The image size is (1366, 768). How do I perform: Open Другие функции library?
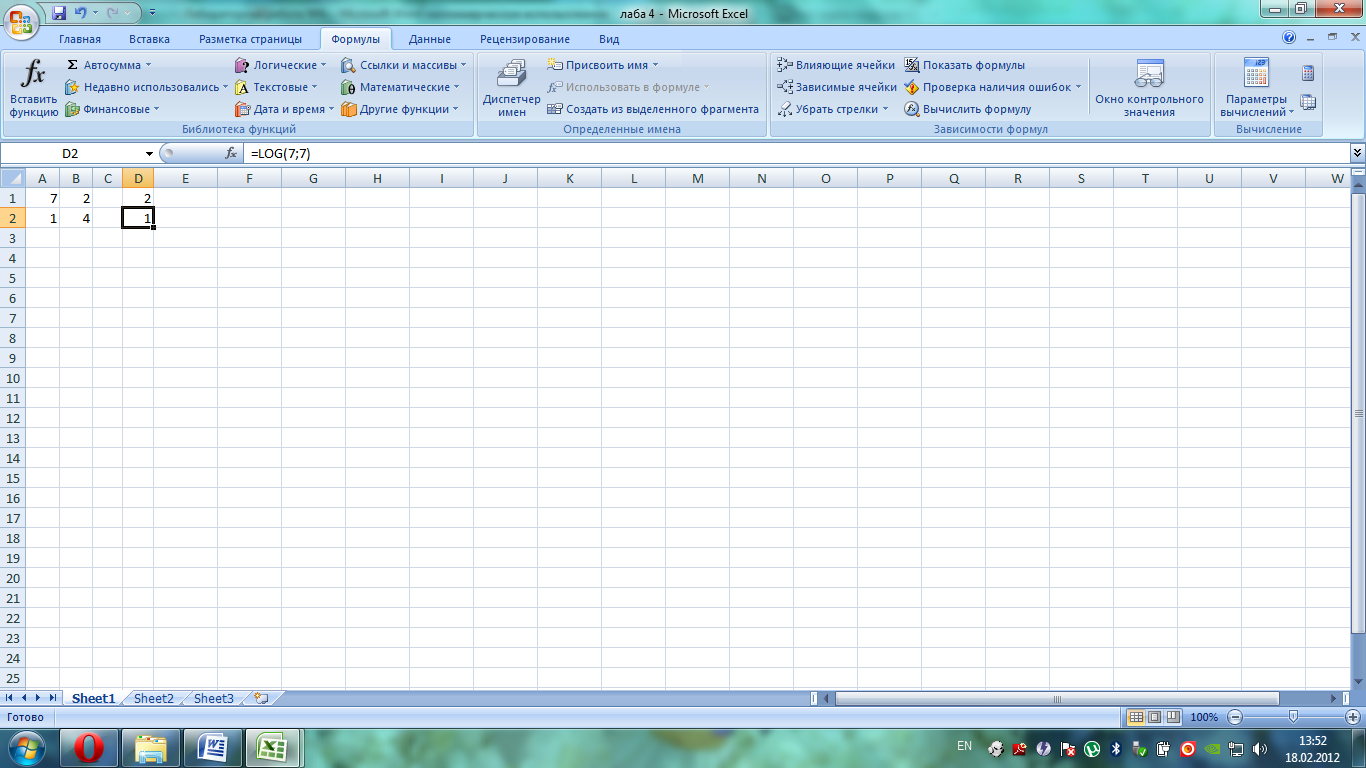400,109
